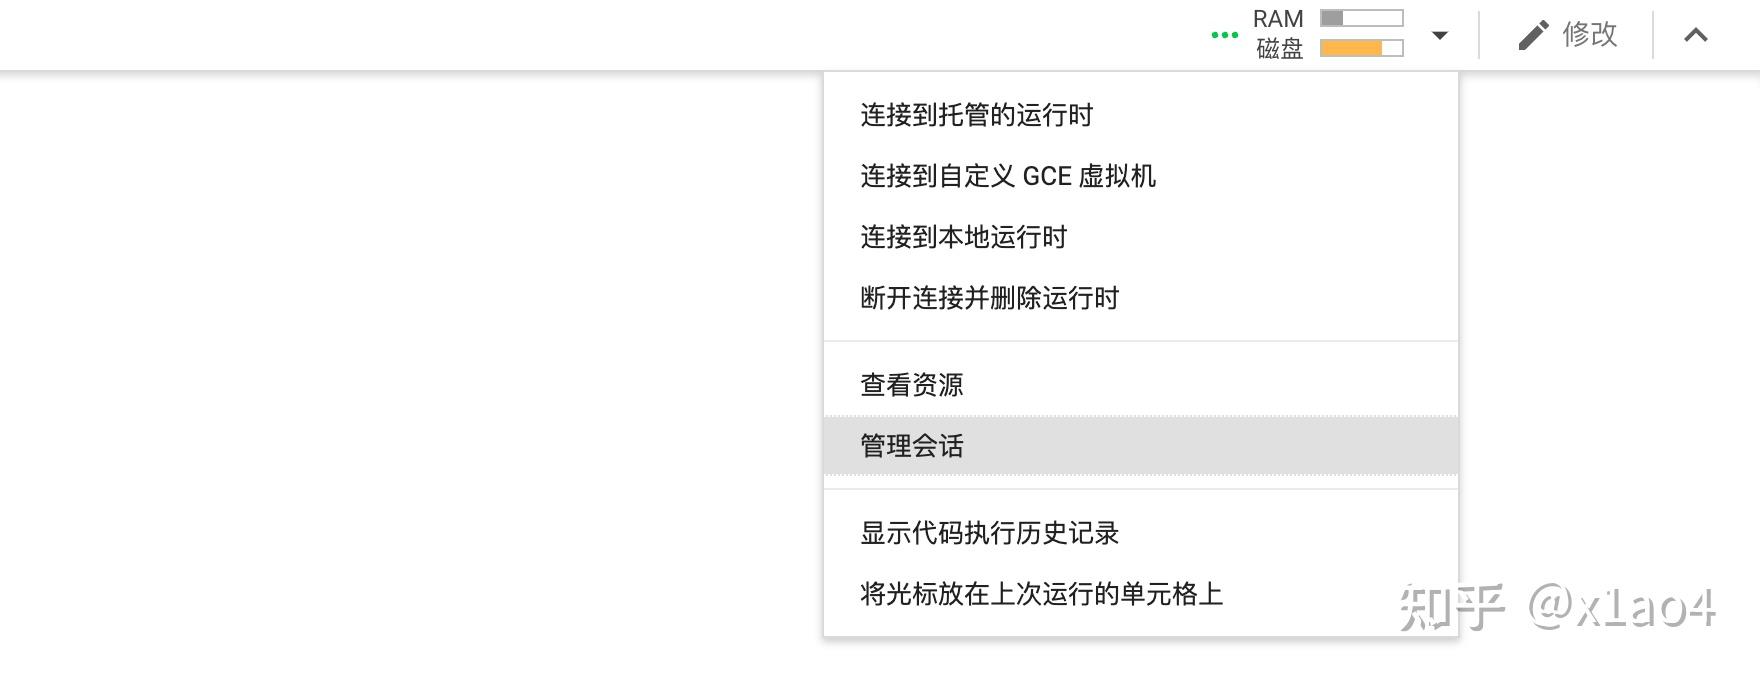Click the 磁盘 label text
Viewport: 1760px width, 678px height.
pyautogui.click(x=1280, y=48)
